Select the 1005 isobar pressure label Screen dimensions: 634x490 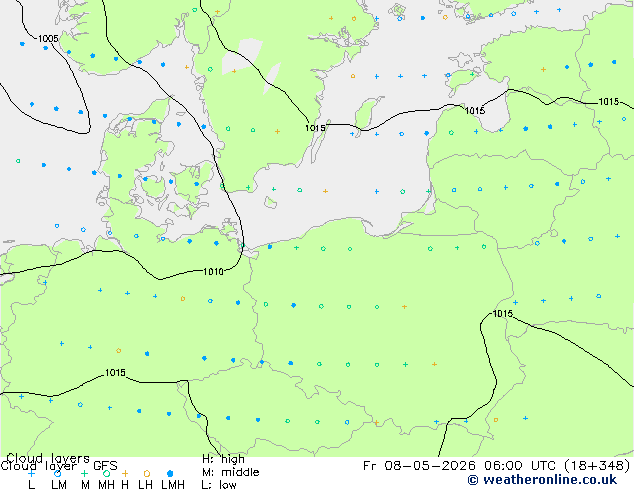pos(48,38)
